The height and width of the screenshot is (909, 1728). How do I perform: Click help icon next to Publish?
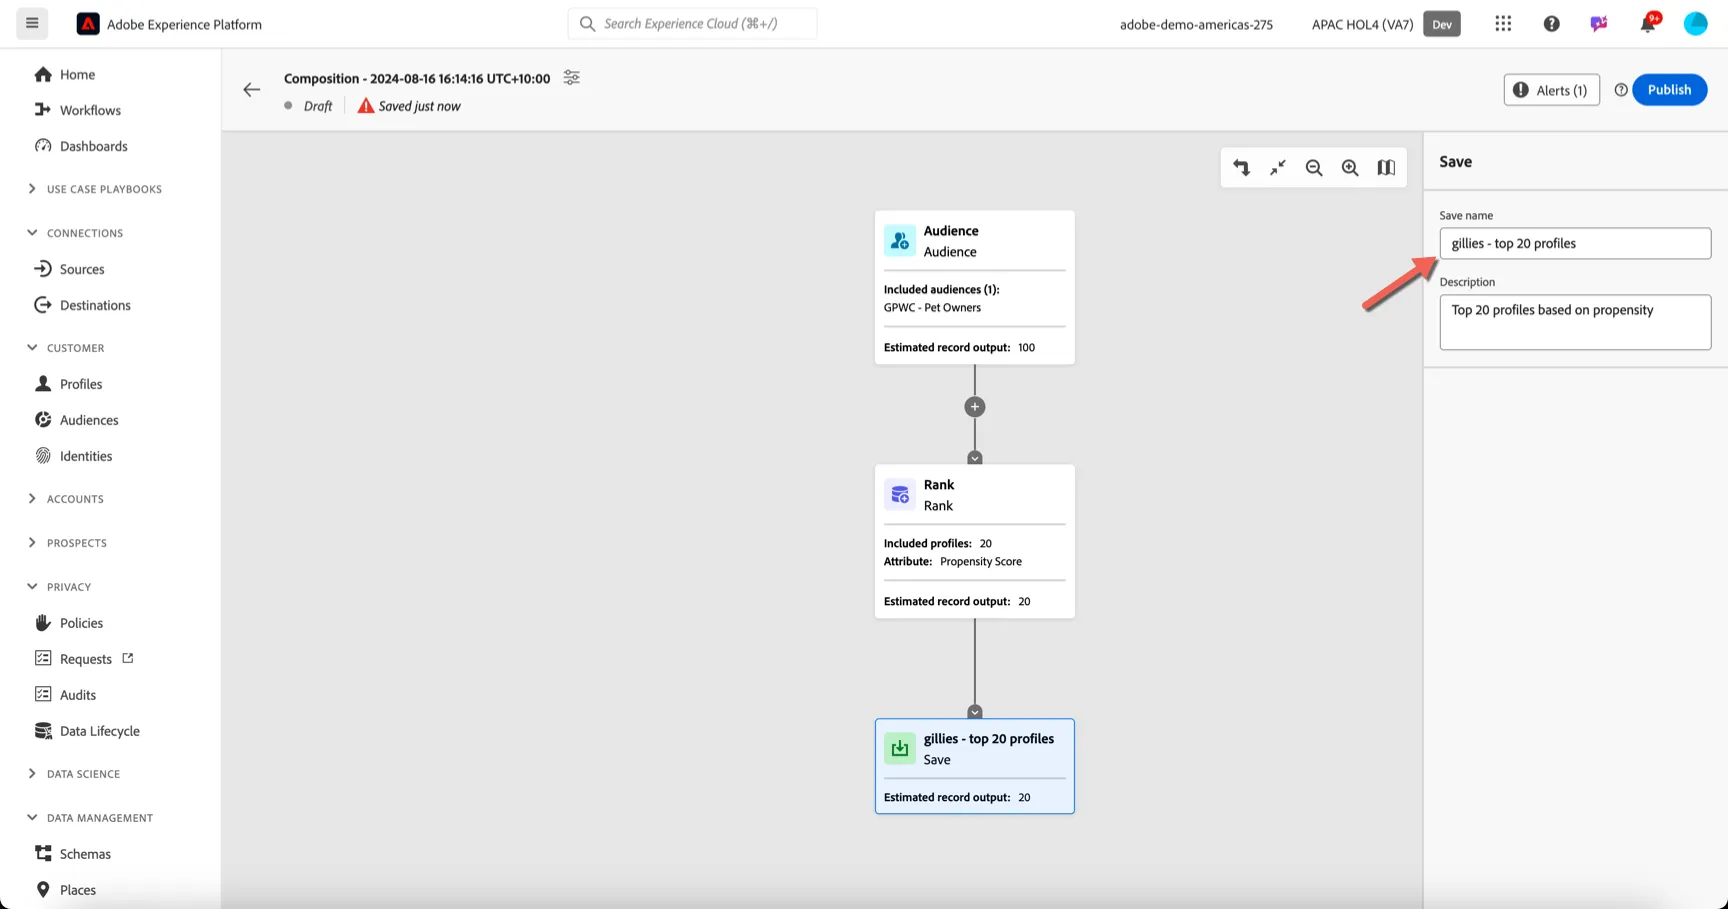[x=1621, y=90]
